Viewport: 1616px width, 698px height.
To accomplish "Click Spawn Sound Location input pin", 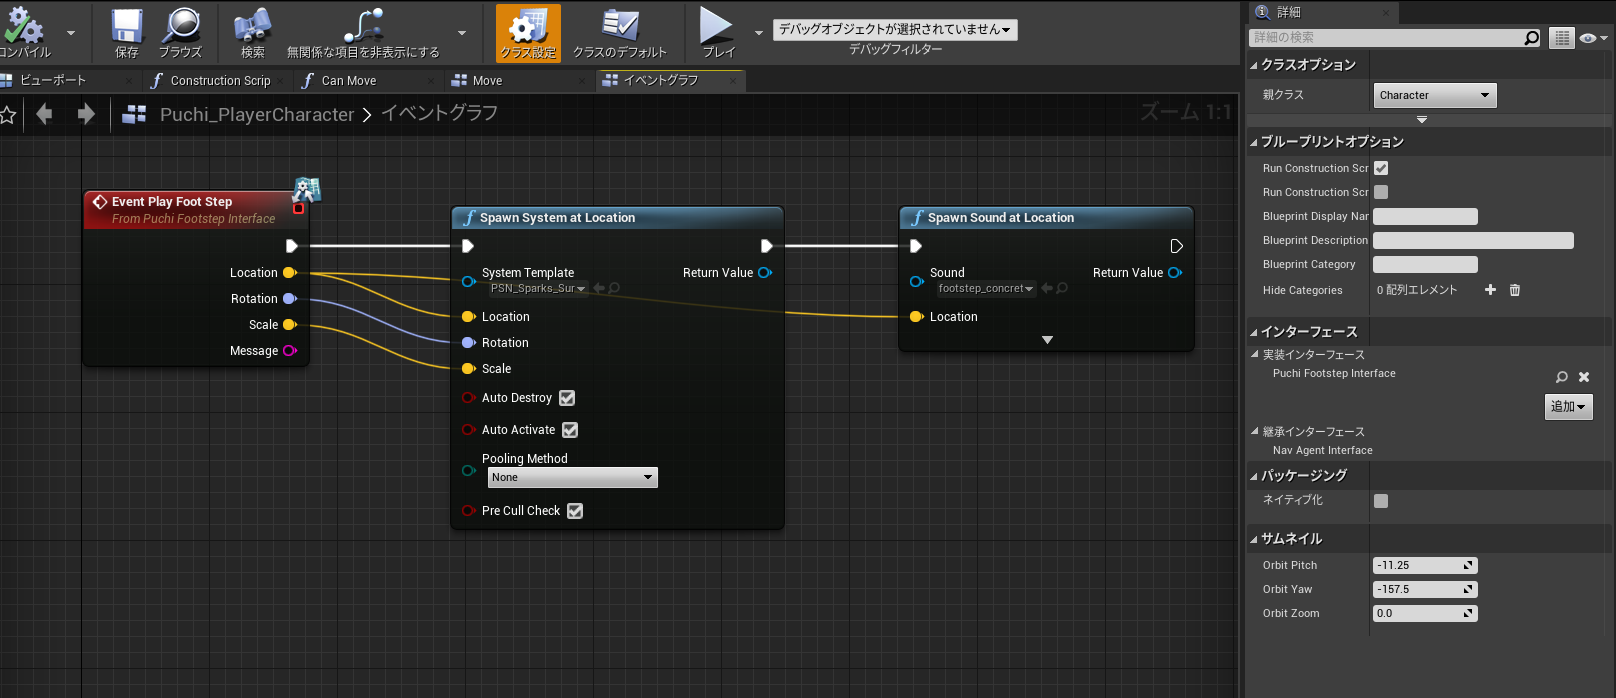I will [916, 316].
